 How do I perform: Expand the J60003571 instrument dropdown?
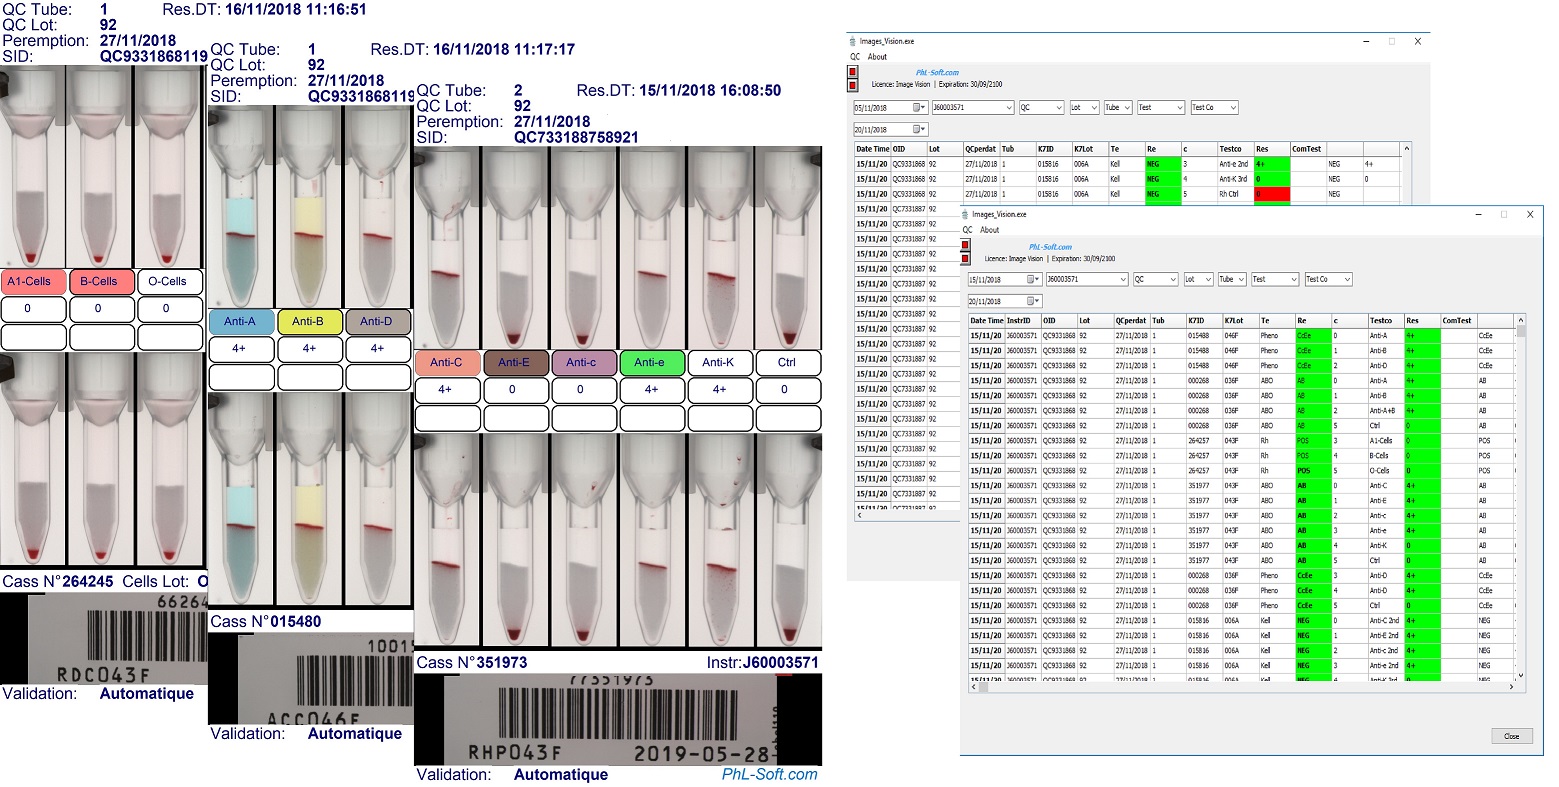click(x=1123, y=279)
